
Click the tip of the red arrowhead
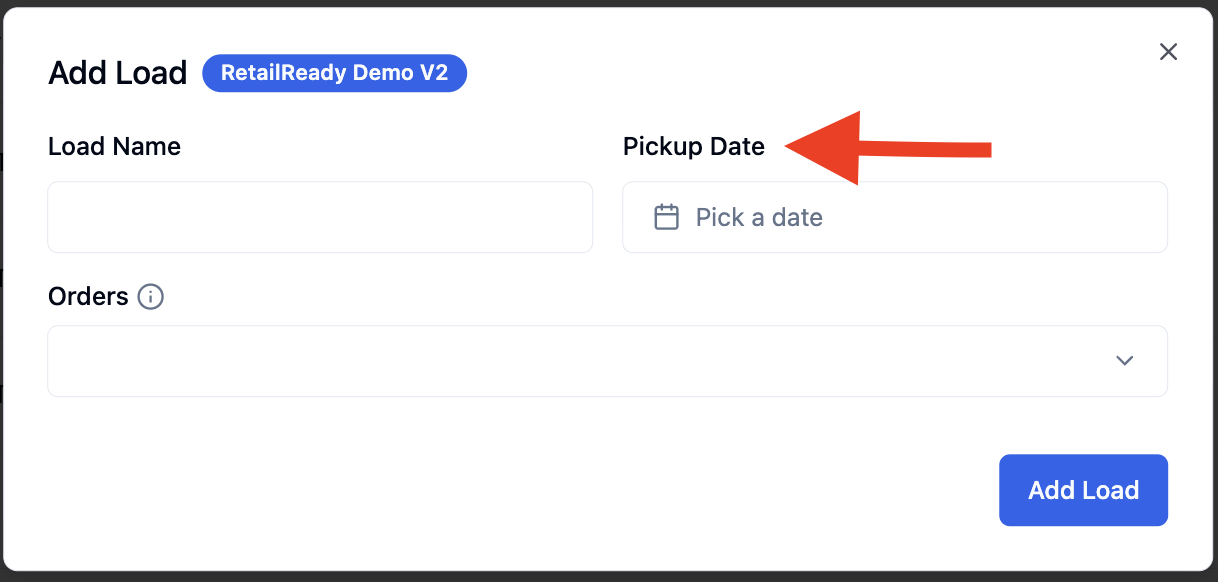point(789,148)
